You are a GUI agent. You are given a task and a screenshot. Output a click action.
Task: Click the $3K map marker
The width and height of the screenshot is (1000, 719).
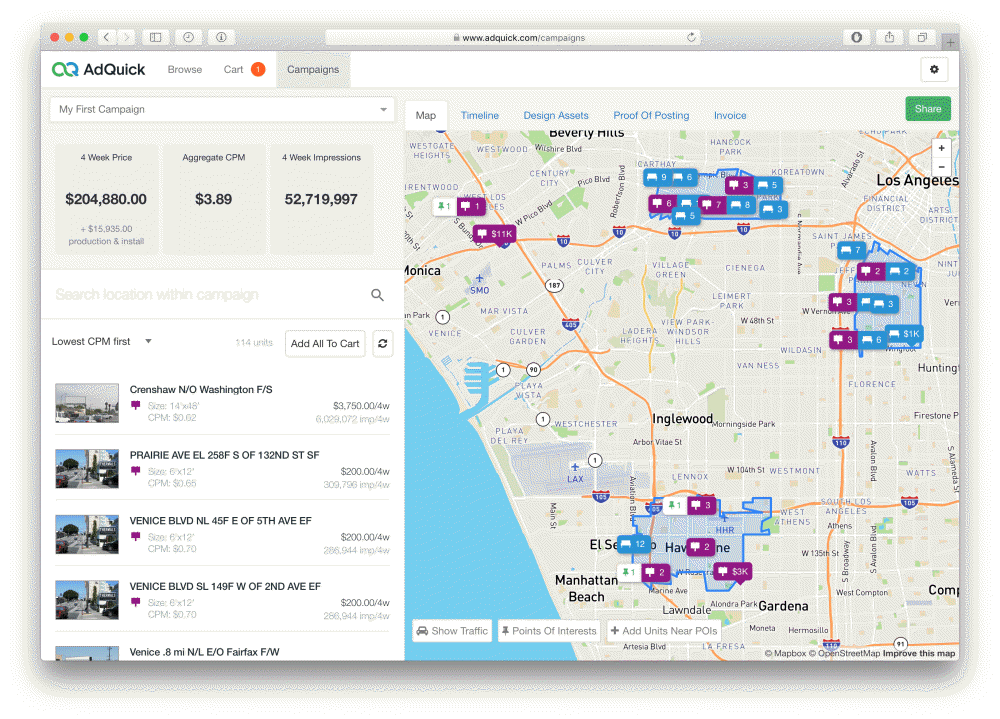pyautogui.click(x=732, y=572)
